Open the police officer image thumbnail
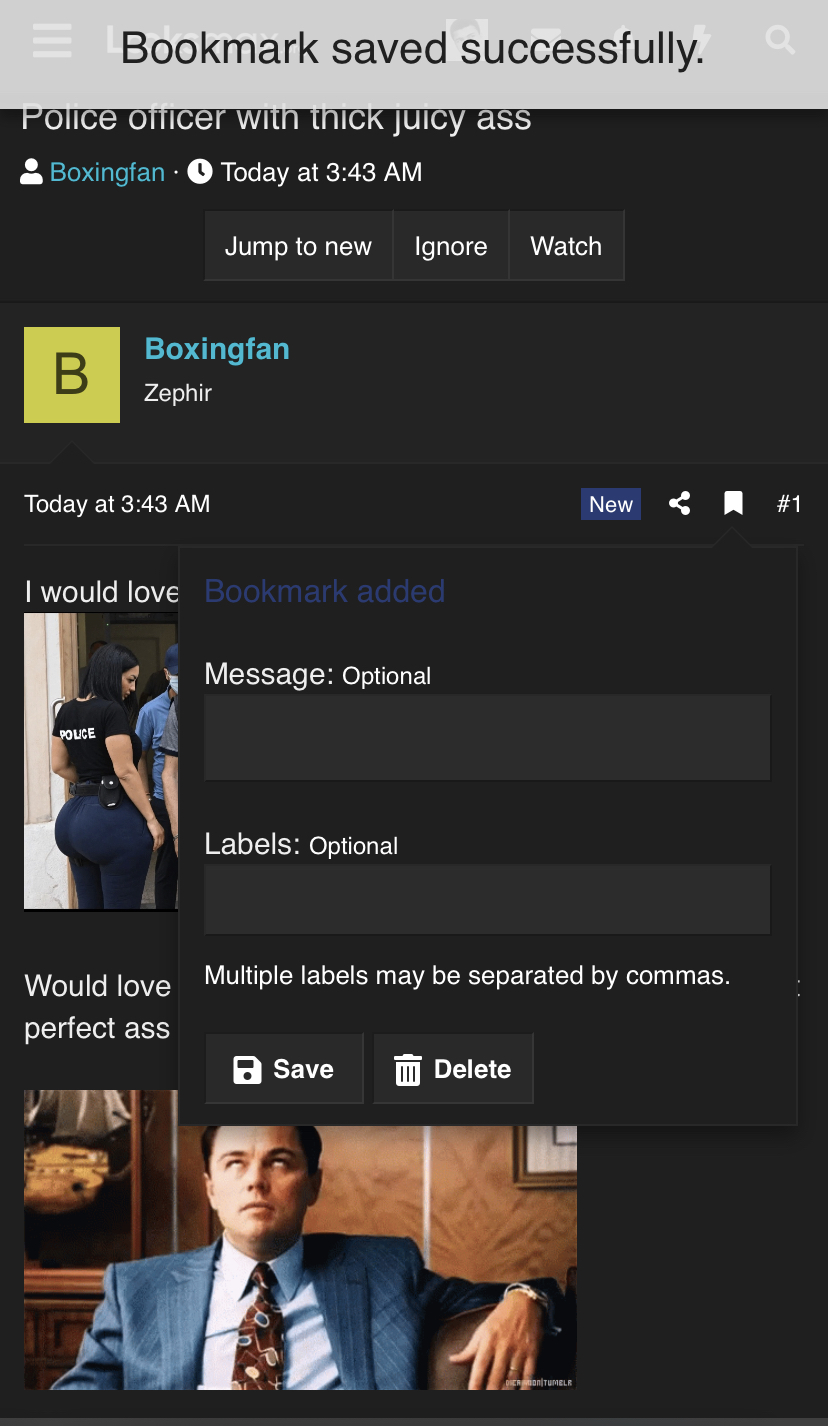The image size is (828, 1426). click(101, 761)
